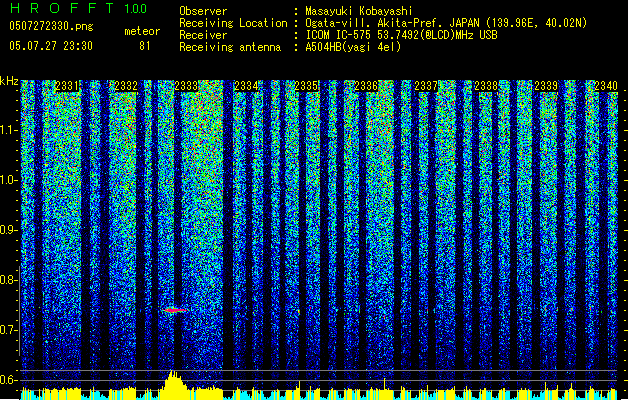Click the 2338 time marker
The height and width of the screenshot is (400, 629).
pos(486,86)
